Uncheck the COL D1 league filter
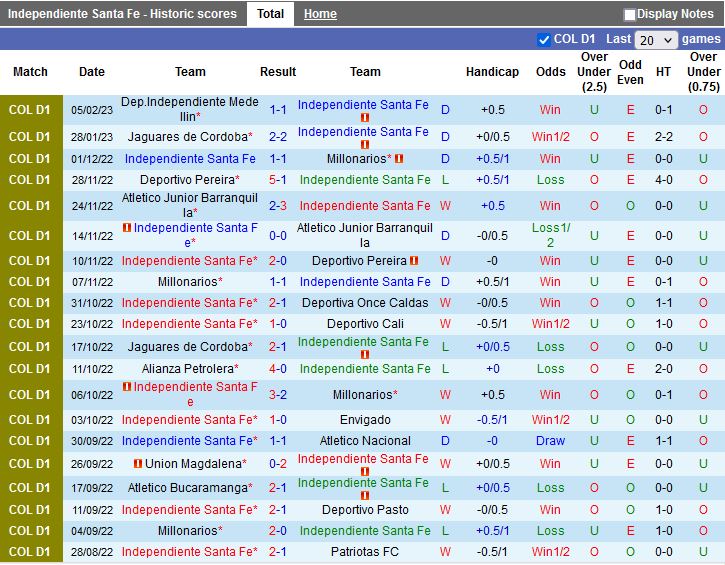Screen dimensions: 725x565 tap(544, 39)
